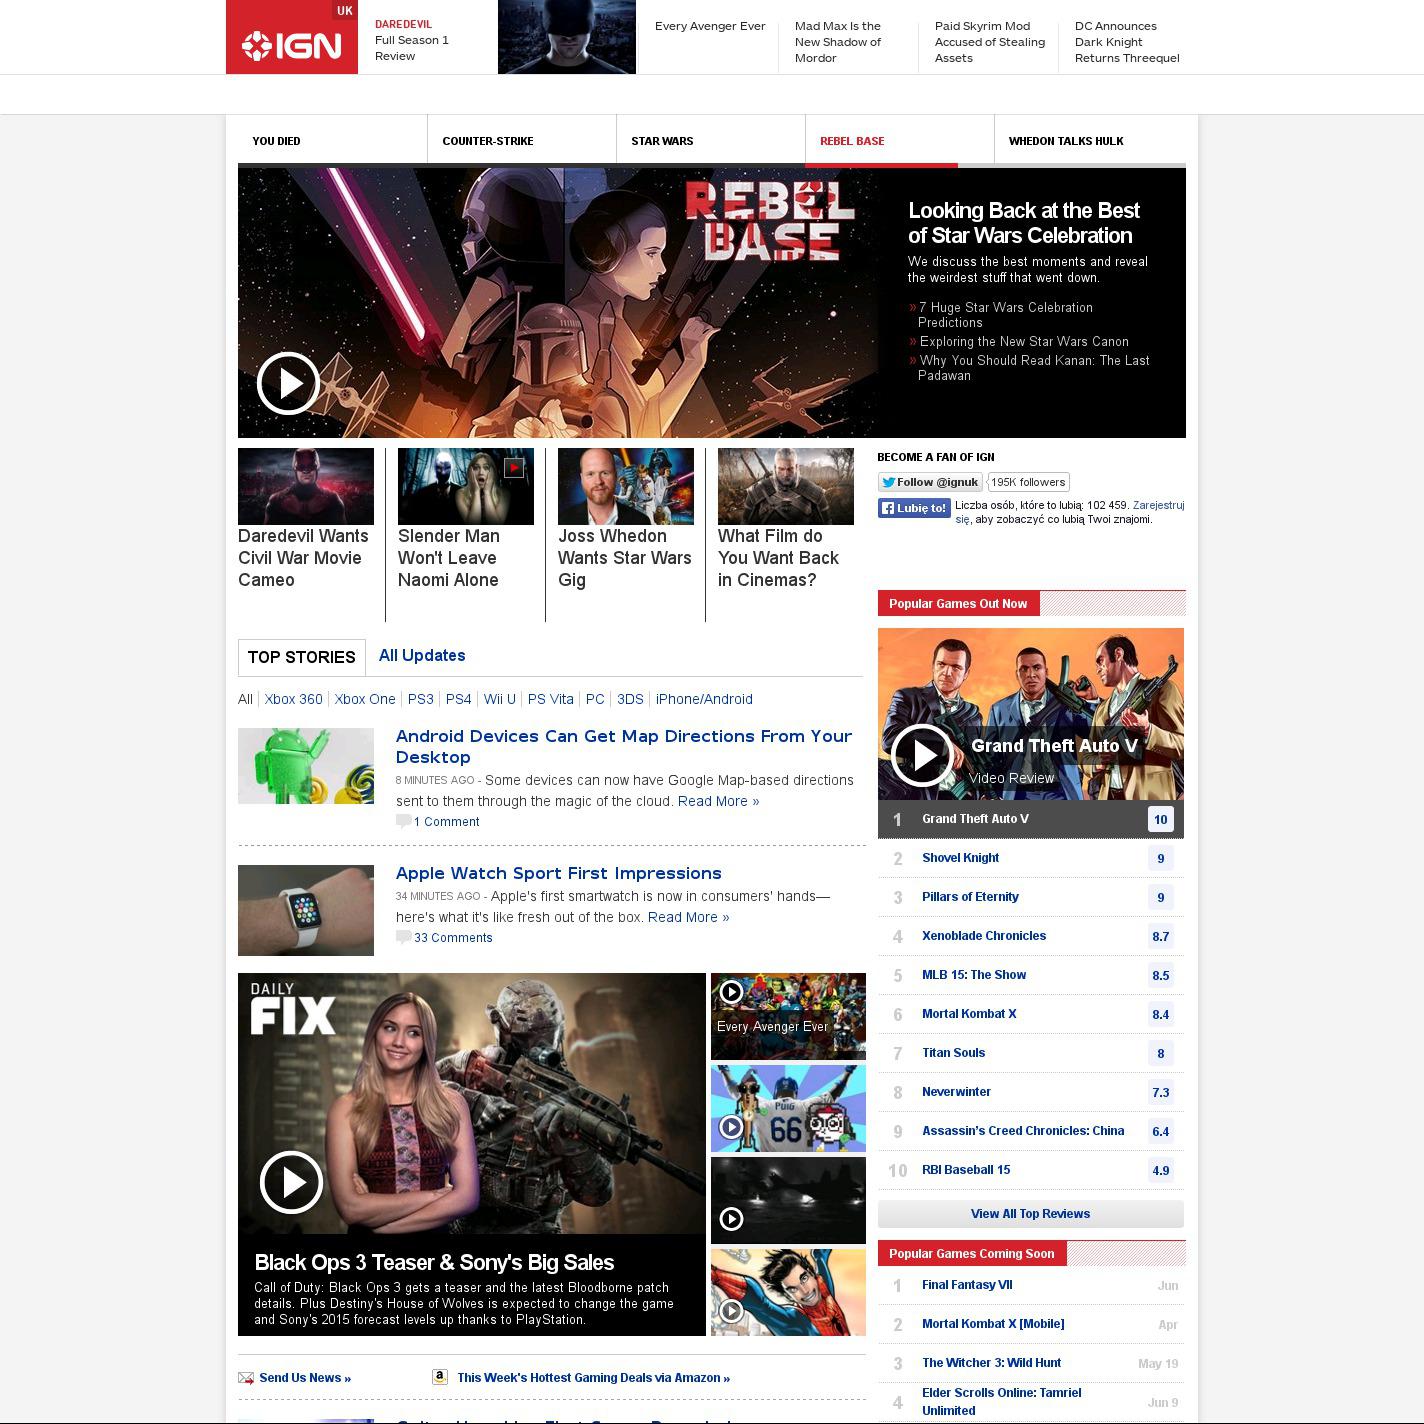Click the envelope icon beside Send Us News
The width and height of the screenshot is (1424, 1424).
[246, 1378]
